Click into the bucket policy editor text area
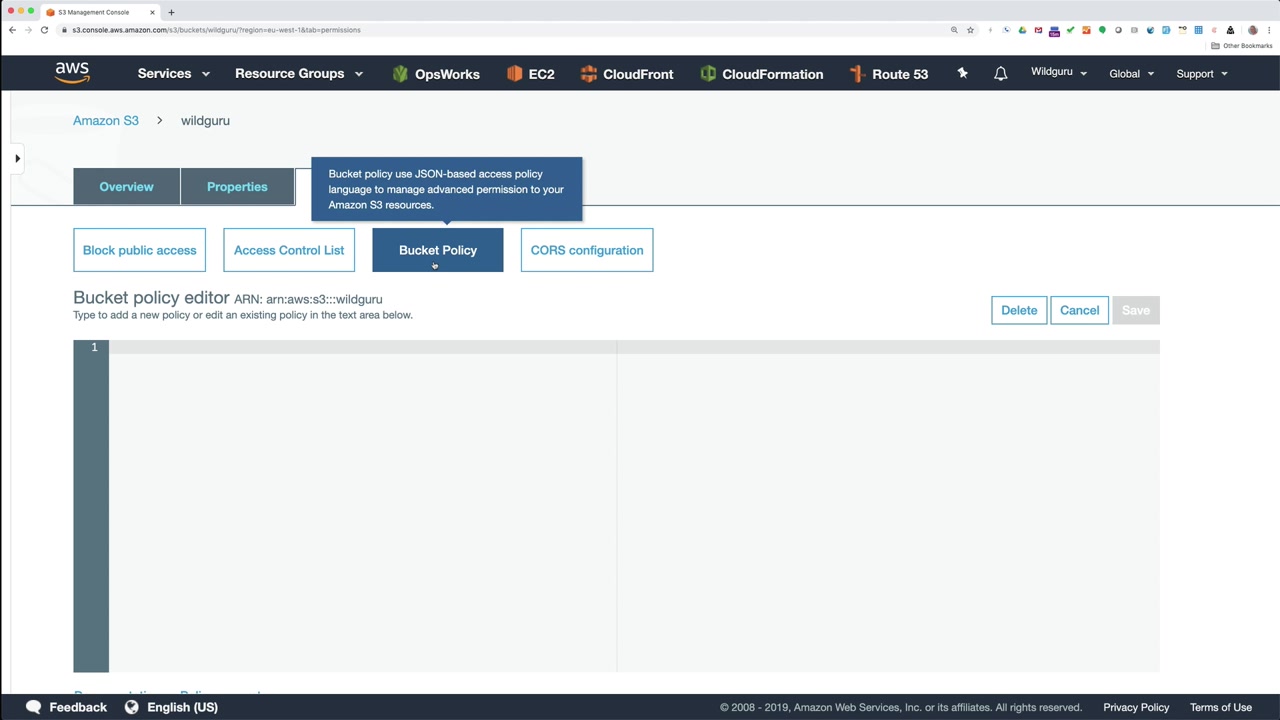 [x=634, y=506]
